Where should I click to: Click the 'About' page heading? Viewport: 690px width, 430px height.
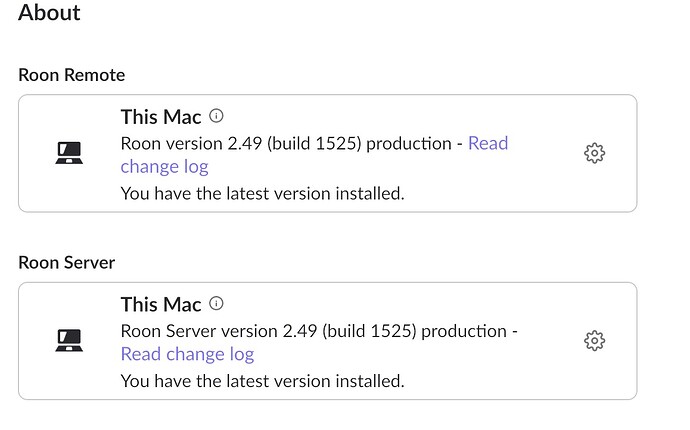pos(49,12)
